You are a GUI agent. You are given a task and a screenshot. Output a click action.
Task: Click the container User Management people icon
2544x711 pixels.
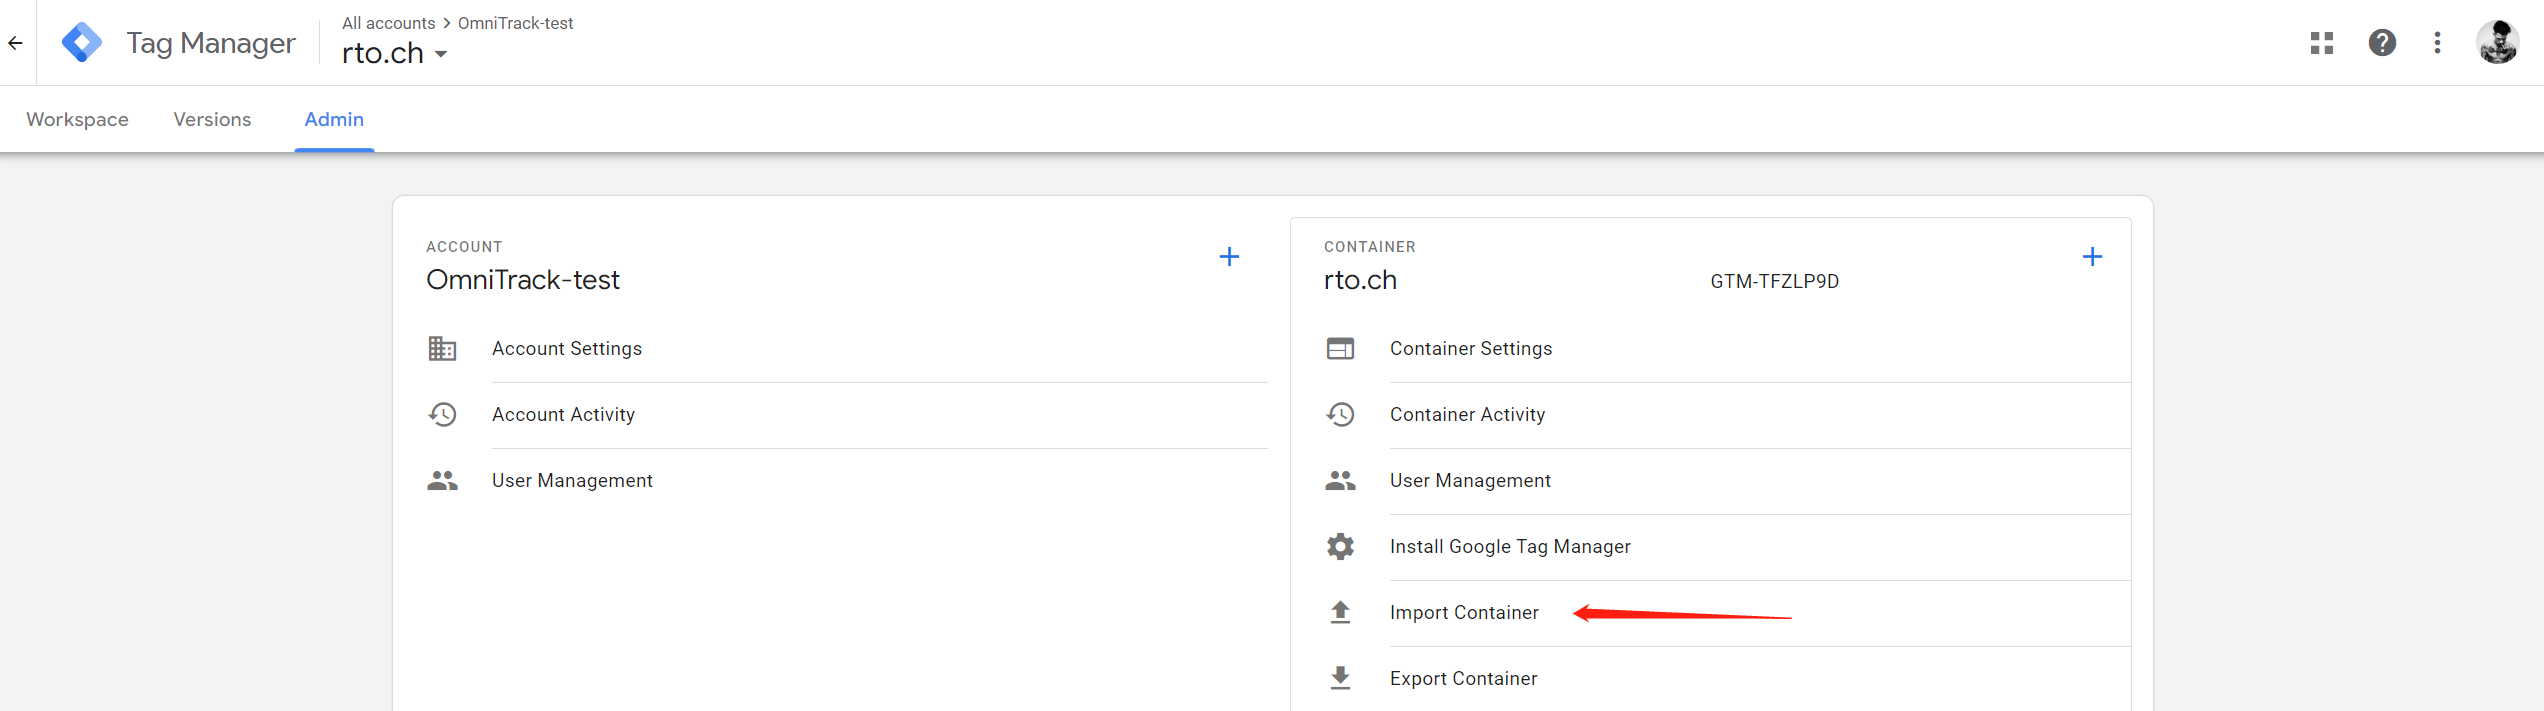coord(1340,480)
